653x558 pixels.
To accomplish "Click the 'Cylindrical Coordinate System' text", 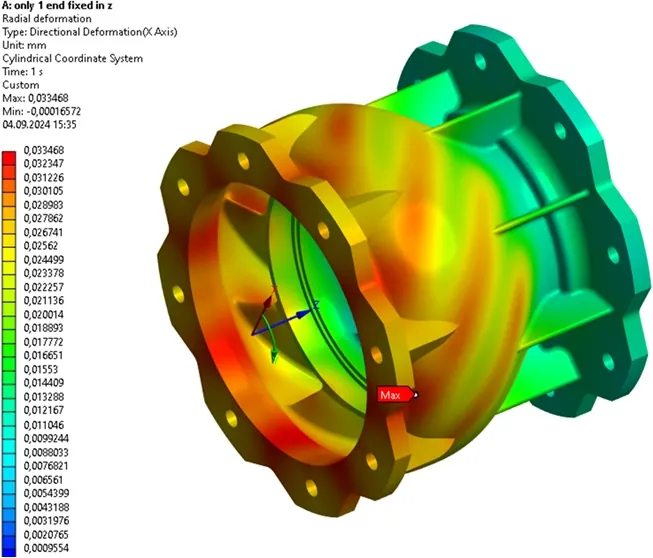I will pos(72,58).
